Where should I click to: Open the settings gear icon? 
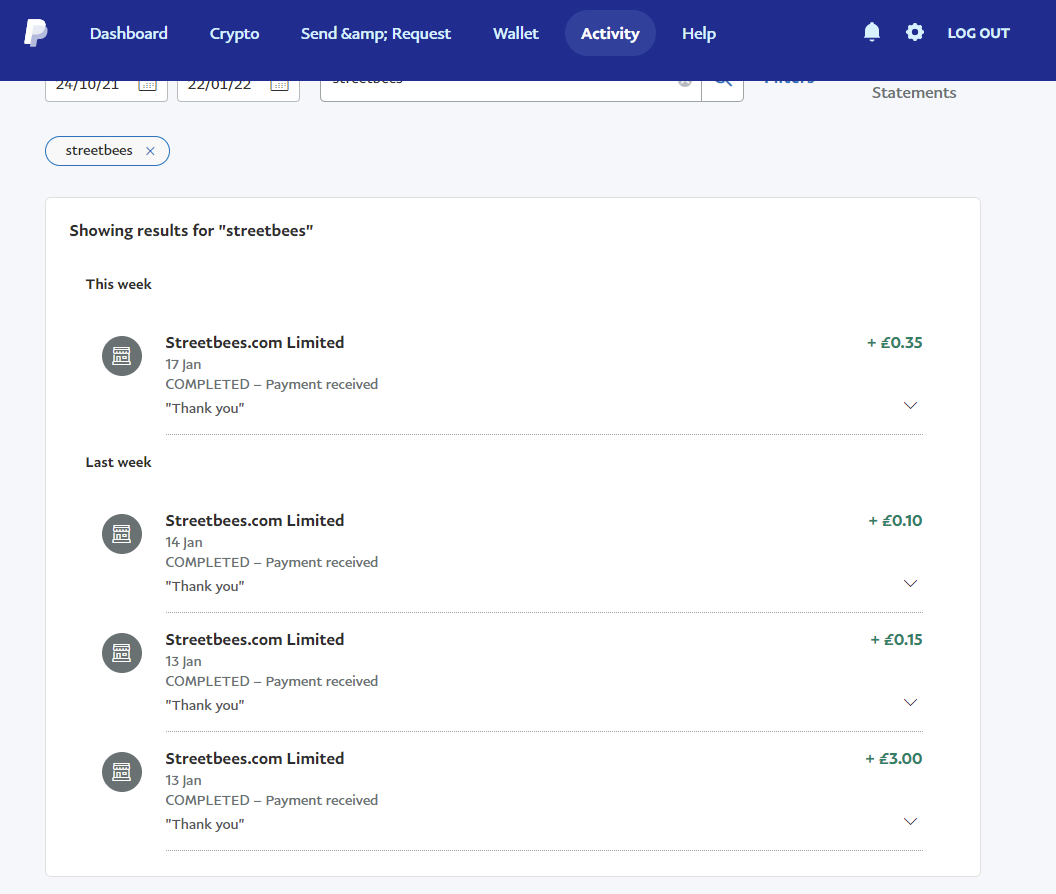coord(915,32)
